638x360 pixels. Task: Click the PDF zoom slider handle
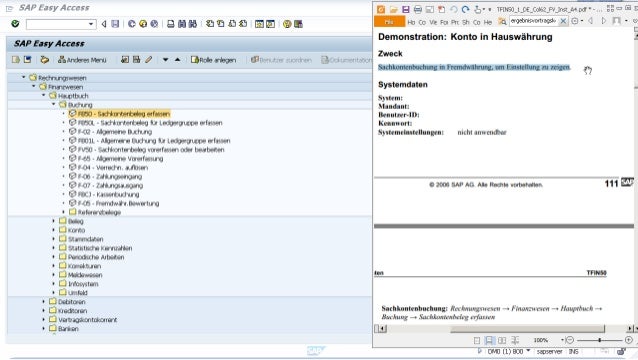coord(599,340)
